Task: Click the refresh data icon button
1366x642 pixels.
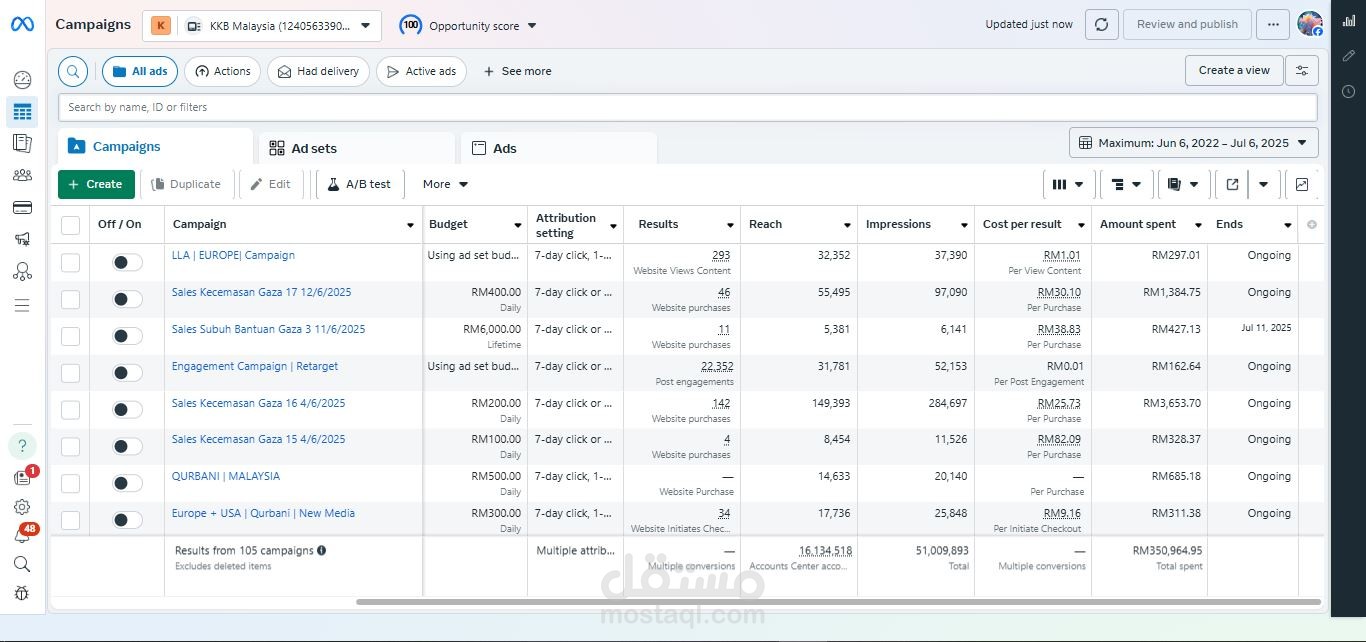Action: point(1101,25)
